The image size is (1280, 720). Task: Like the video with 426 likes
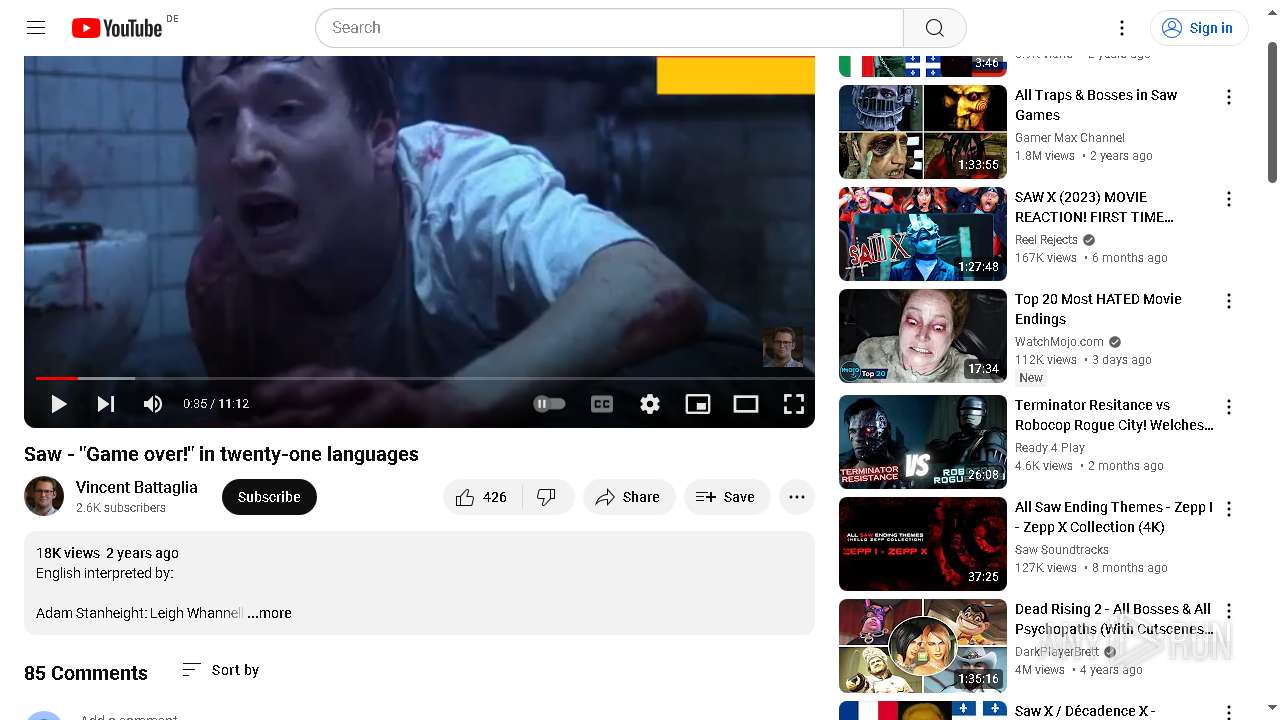point(481,497)
